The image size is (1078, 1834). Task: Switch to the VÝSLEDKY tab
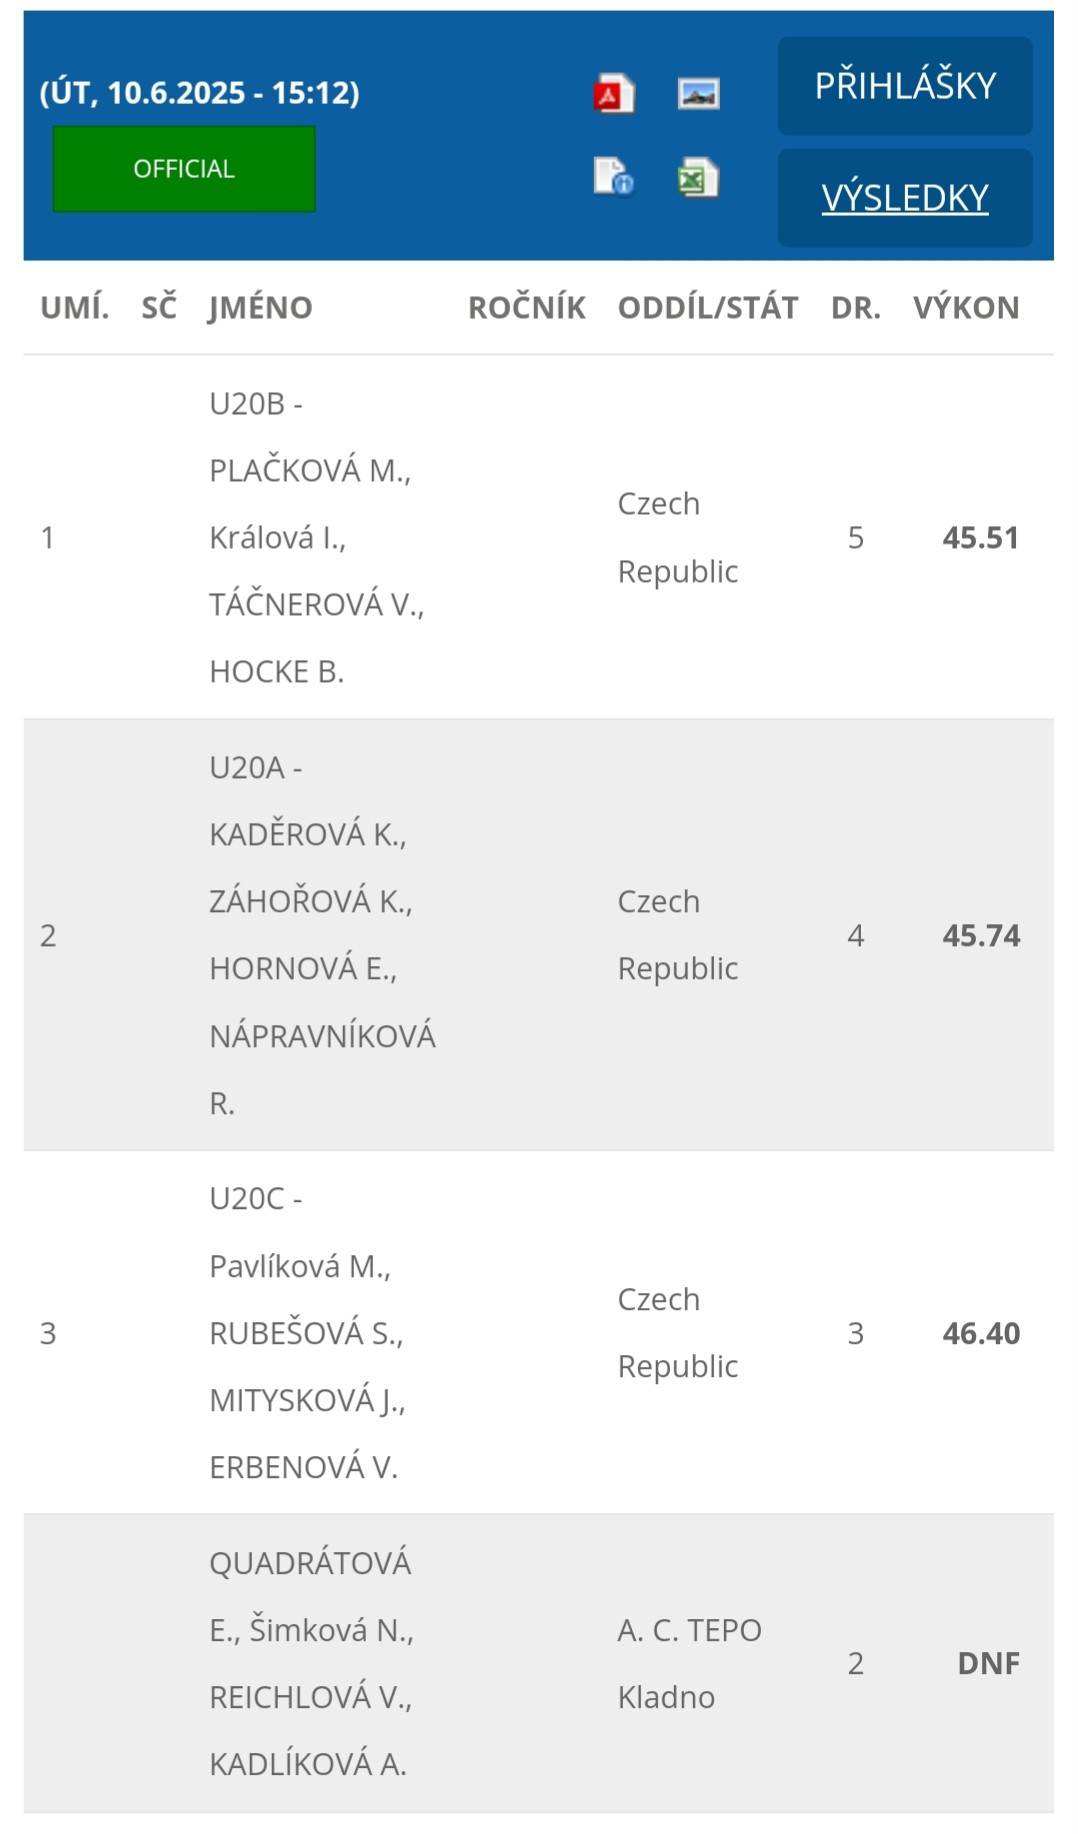[905, 198]
